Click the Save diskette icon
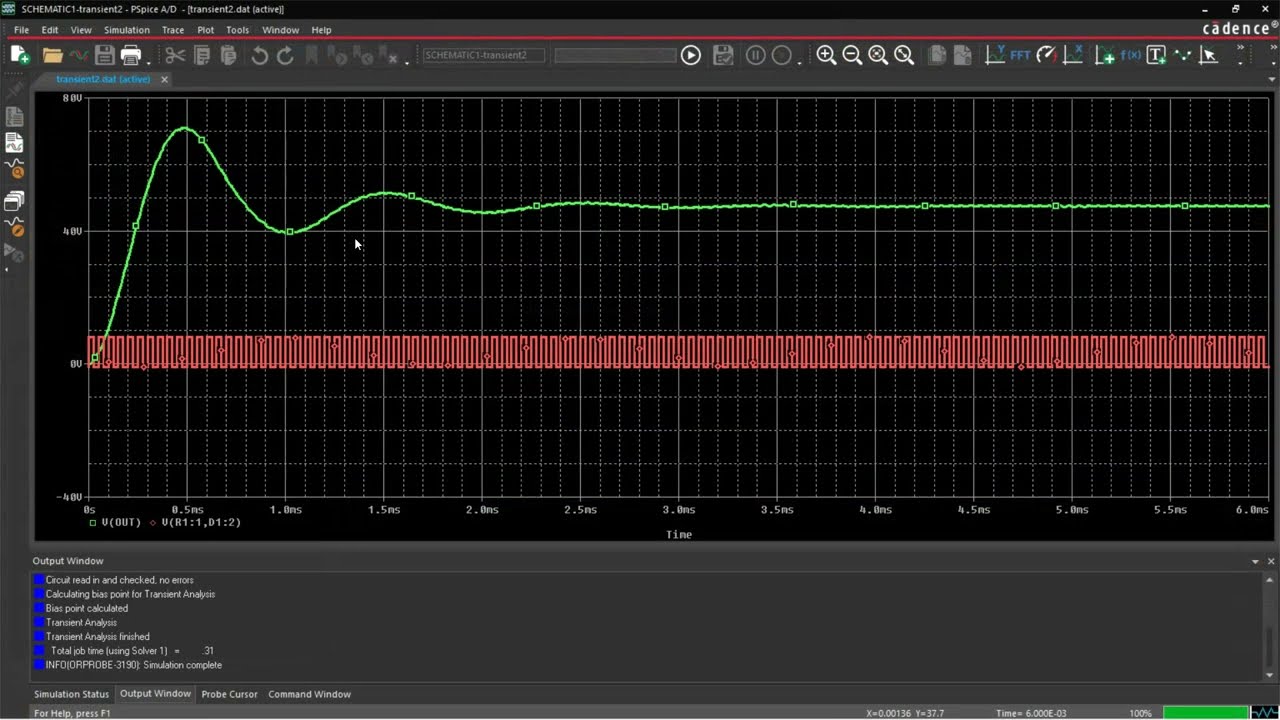This screenshot has height=720, width=1280. point(104,55)
